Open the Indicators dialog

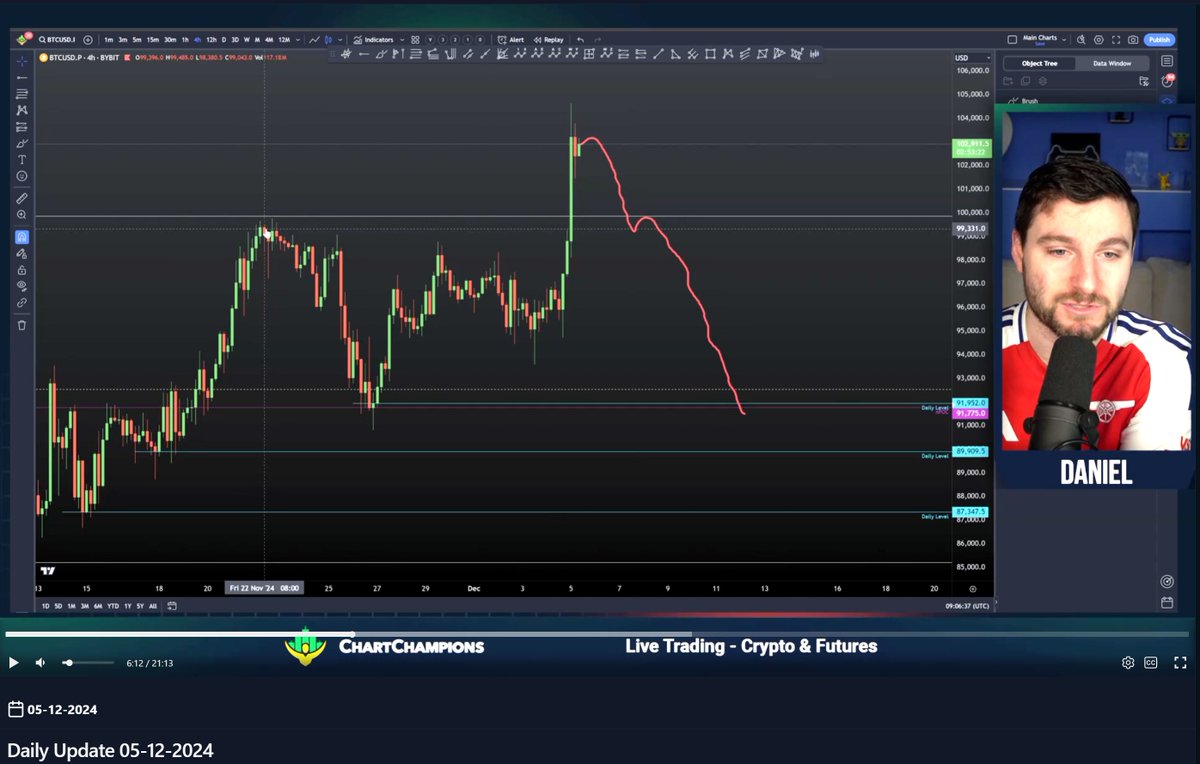click(x=374, y=40)
